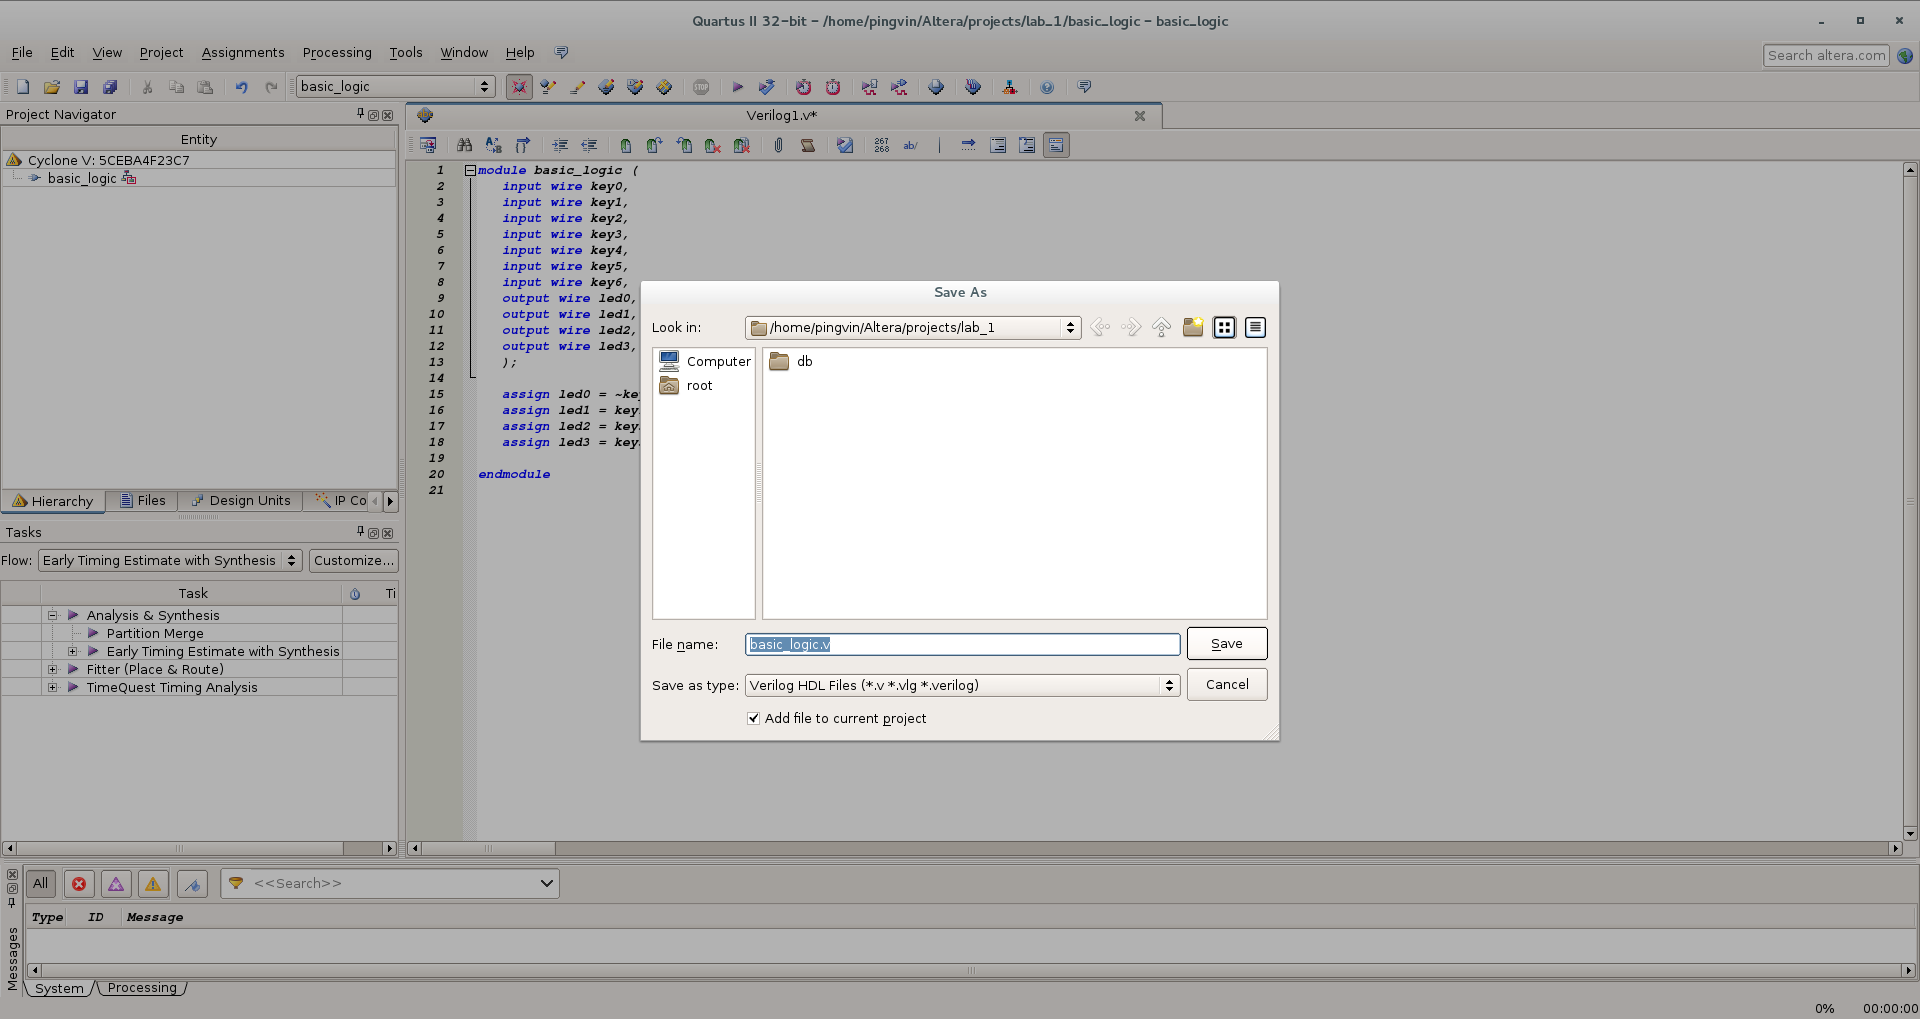Viewport: 1920px width, 1019px height.
Task: Open the Tools menu
Action: click(x=406, y=52)
